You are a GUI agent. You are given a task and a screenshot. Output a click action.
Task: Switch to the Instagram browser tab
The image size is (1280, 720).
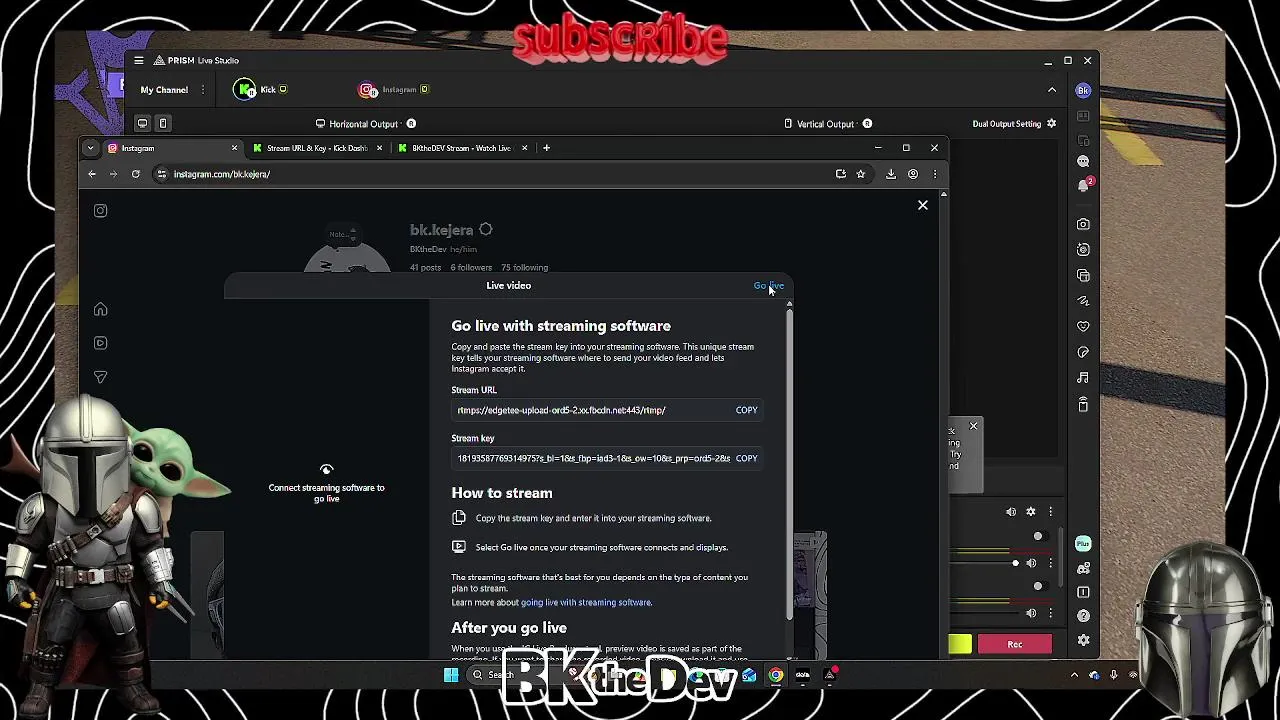170,148
